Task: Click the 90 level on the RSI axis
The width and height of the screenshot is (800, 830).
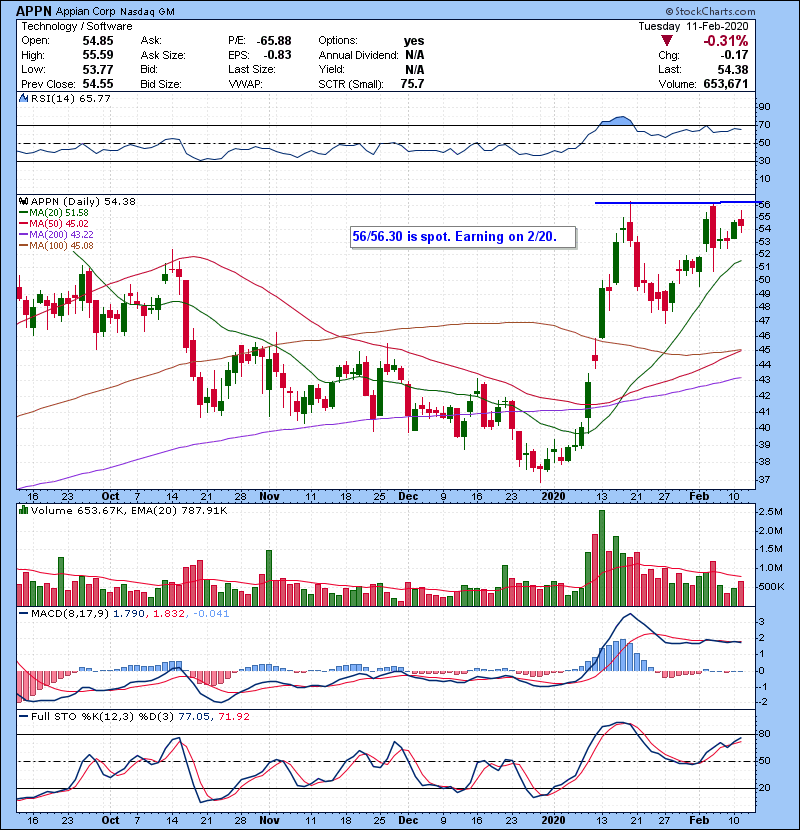Action: 765,107
